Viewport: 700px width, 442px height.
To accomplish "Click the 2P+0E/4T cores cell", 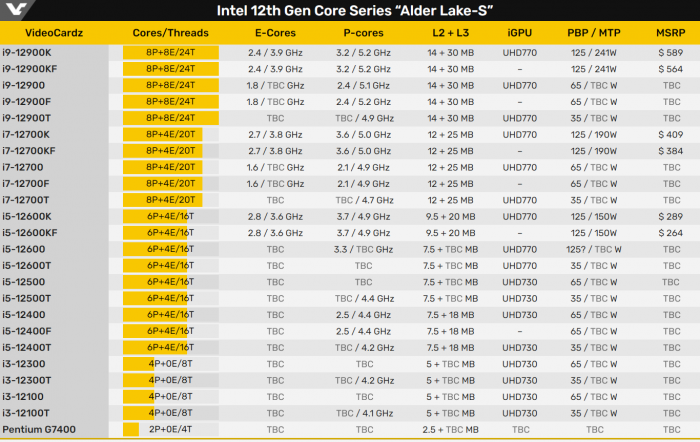I will [170, 429].
